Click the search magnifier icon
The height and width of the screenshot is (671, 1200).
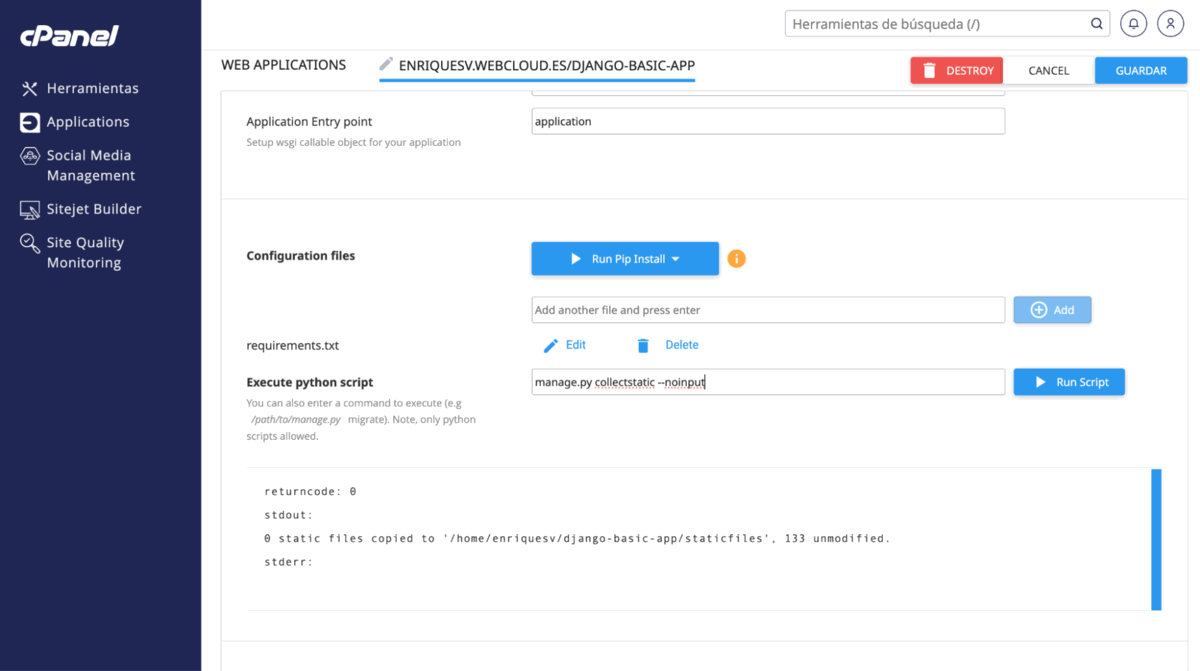[x=1097, y=24]
